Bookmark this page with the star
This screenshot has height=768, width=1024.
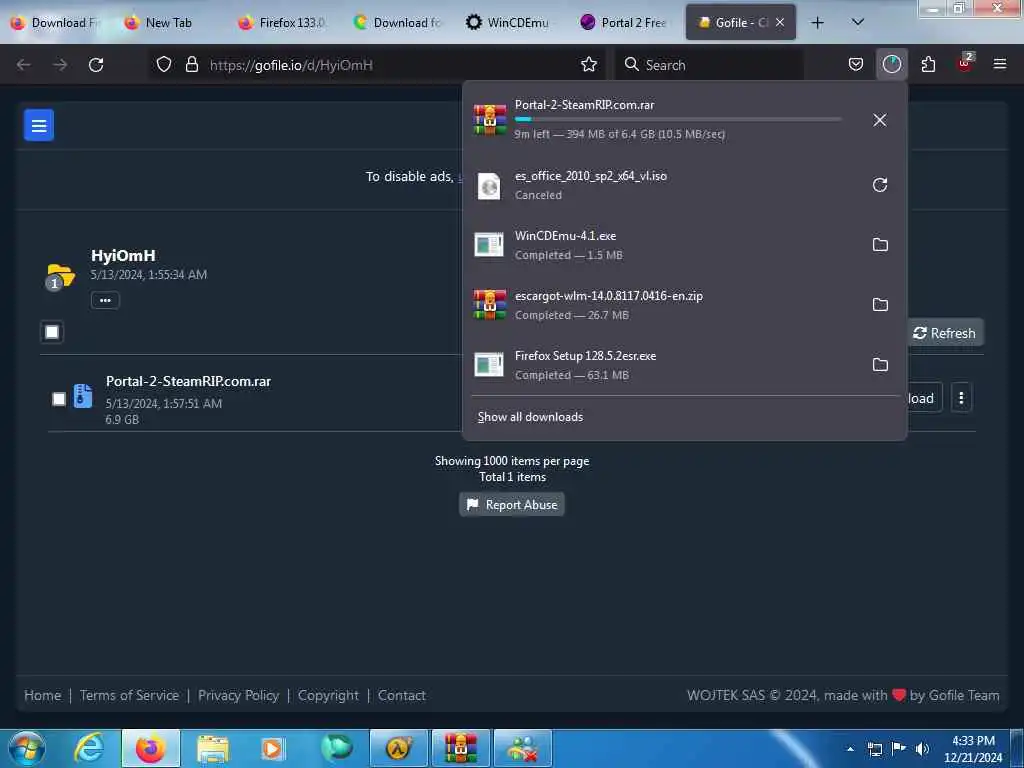pos(588,64)
